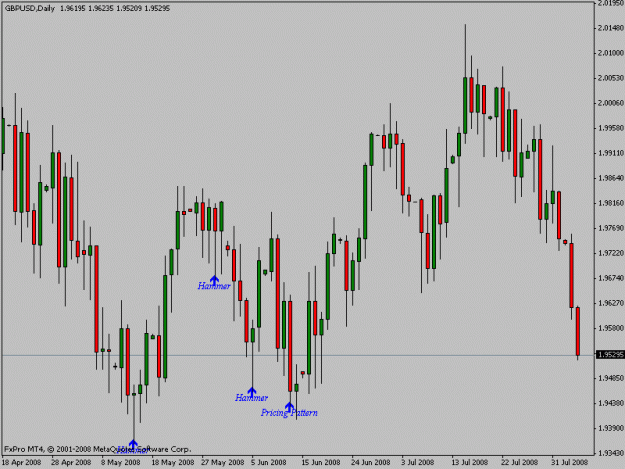This screenshot has height=469, width=625.
Task: Click the 3 Jul 2008 date label
Action: 418,462
